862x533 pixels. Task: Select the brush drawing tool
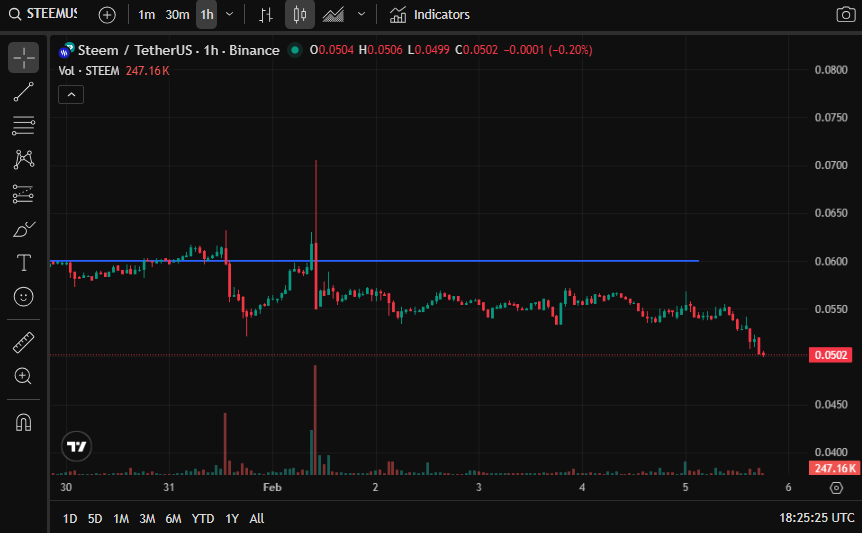coord(23,229)
